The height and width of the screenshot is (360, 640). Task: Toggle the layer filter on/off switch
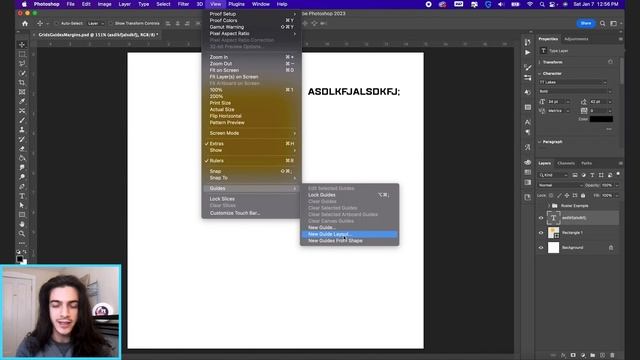(618, 174)
